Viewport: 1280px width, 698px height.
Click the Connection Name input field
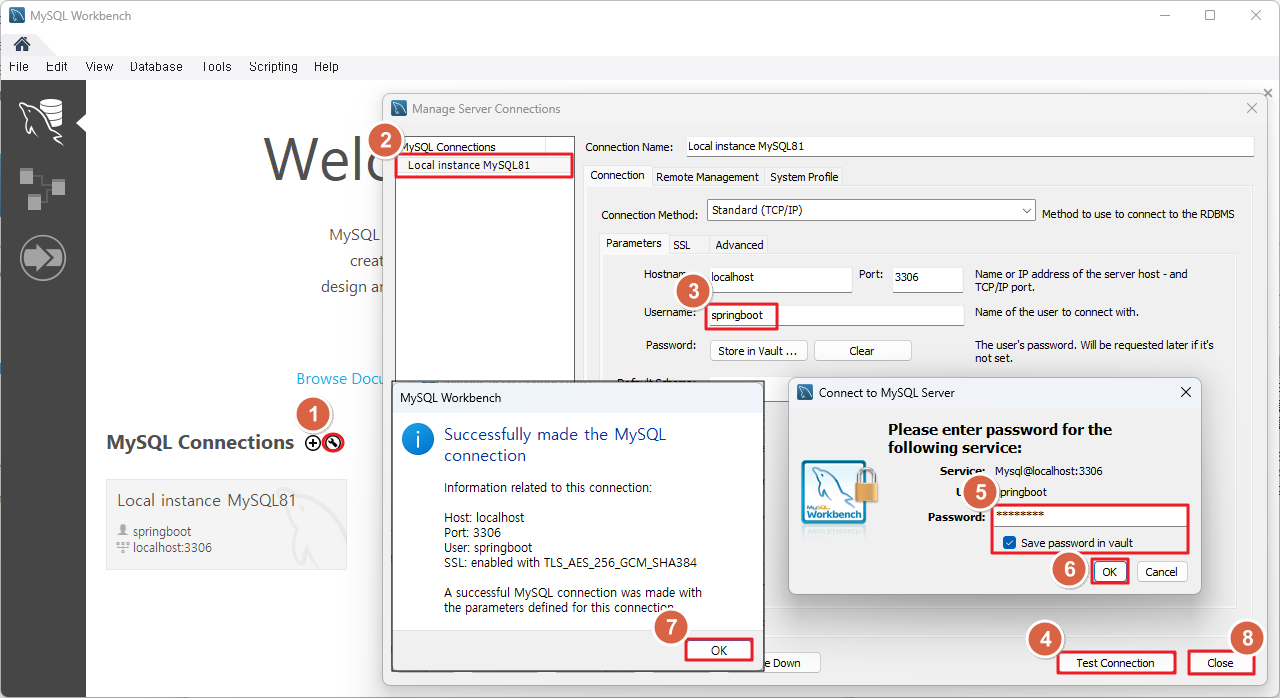969,146
